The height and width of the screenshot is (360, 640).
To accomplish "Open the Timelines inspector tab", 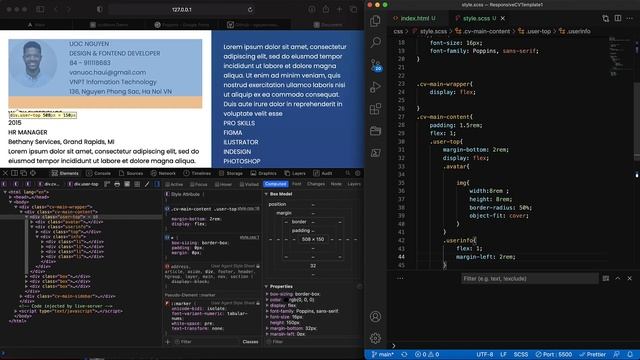I will coord(197,173).
